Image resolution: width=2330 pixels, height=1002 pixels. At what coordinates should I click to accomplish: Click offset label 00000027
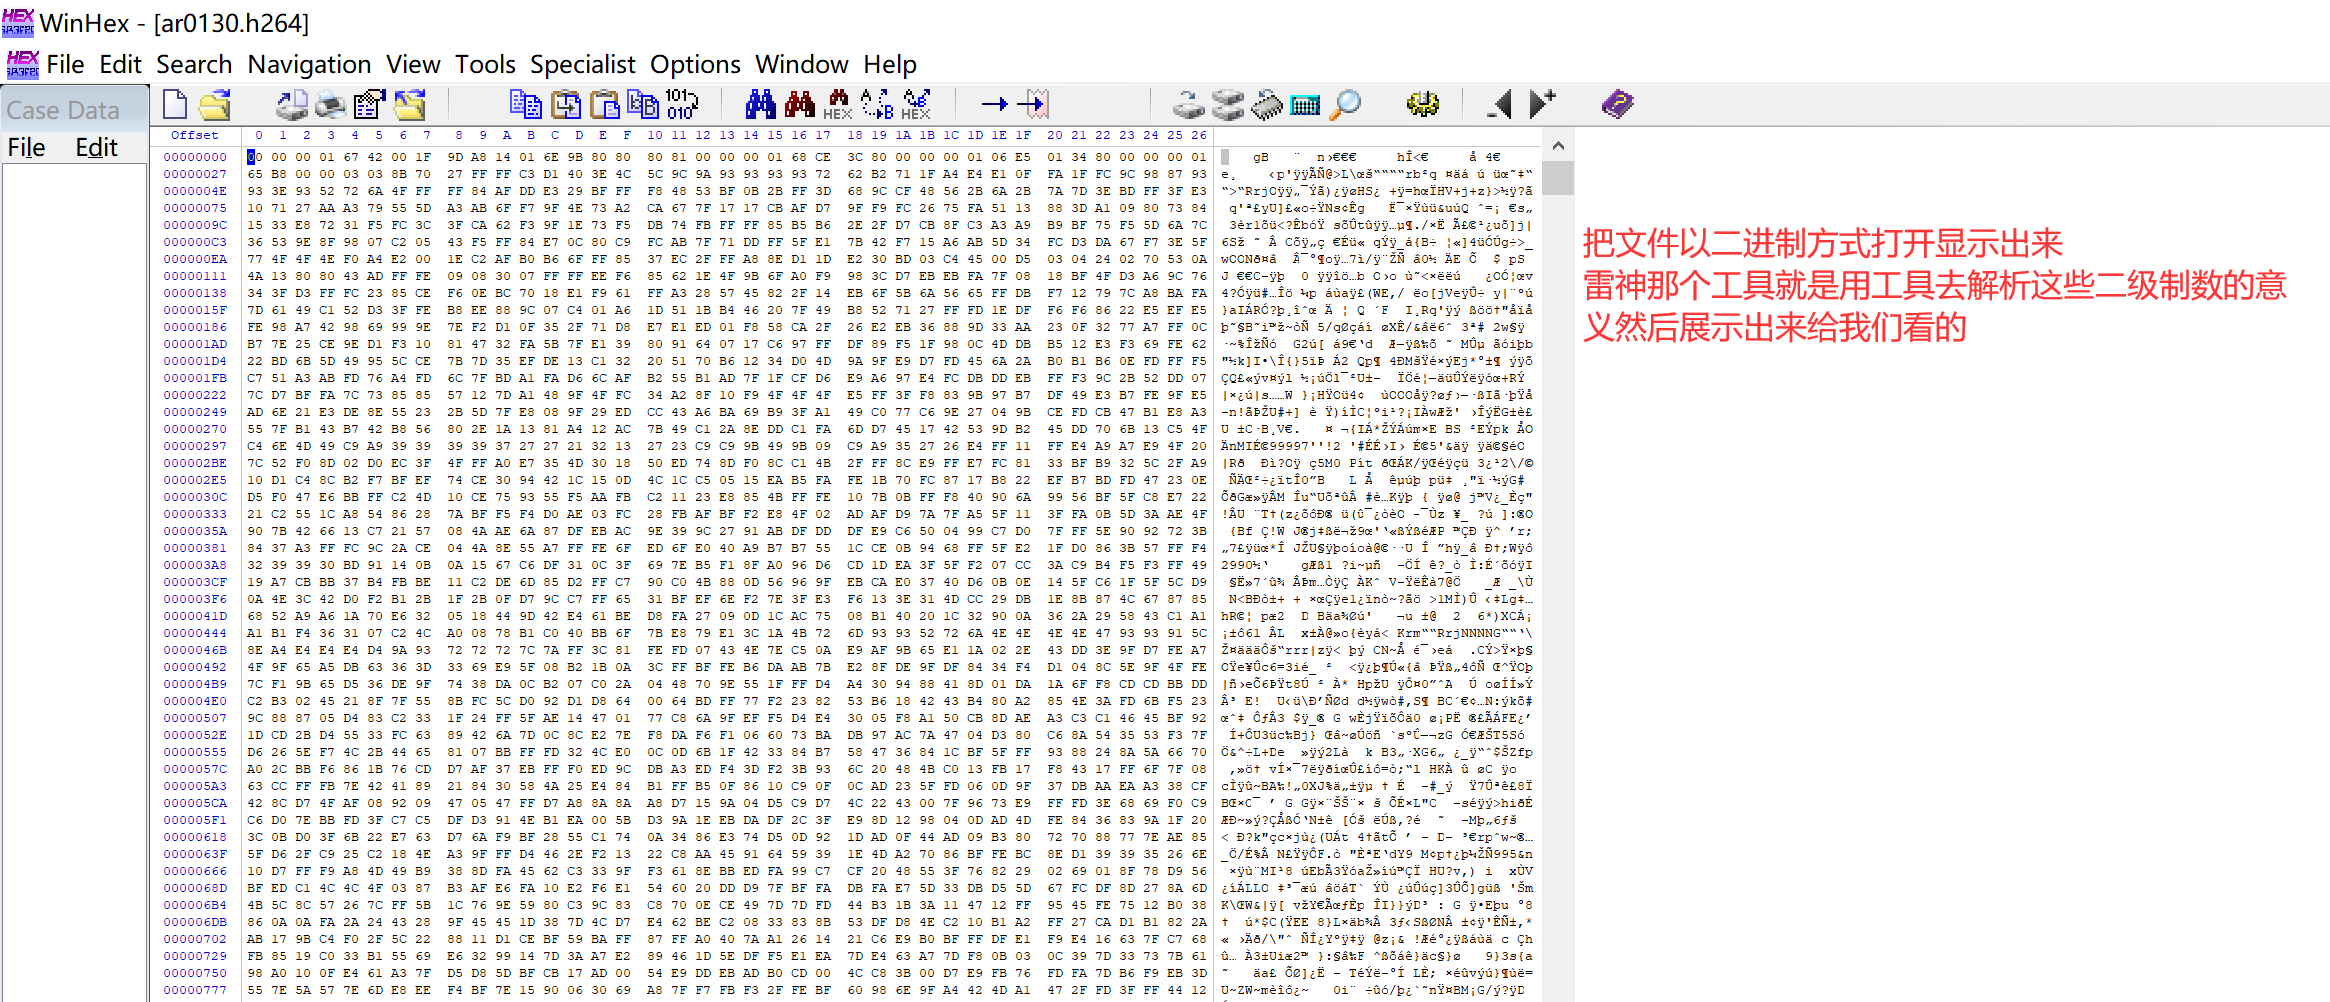click(x=195, y=174)
